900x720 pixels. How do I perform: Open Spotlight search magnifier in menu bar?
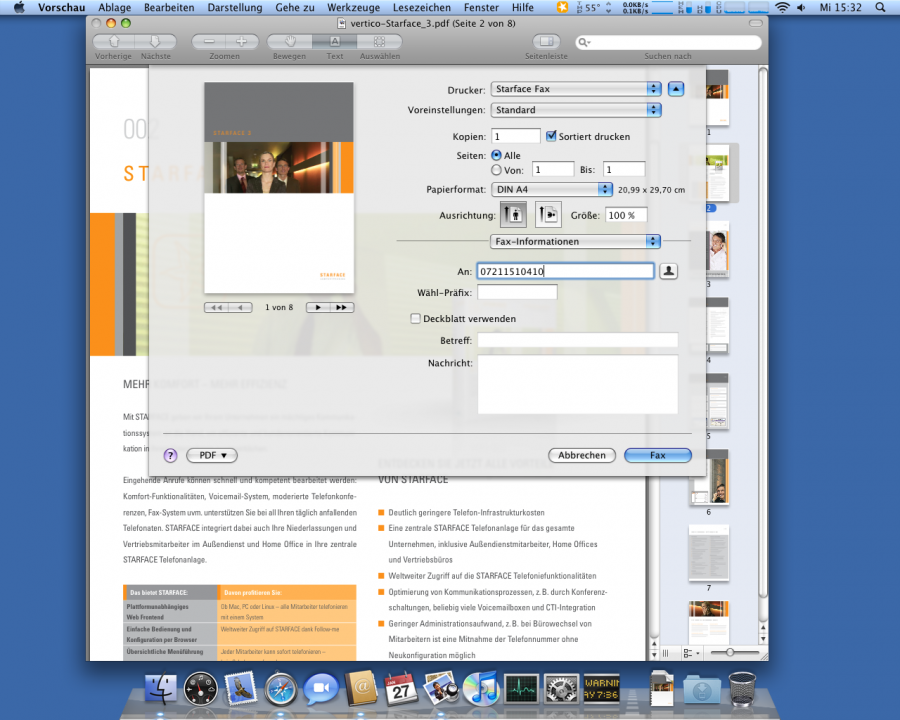[x=880, y=7]
